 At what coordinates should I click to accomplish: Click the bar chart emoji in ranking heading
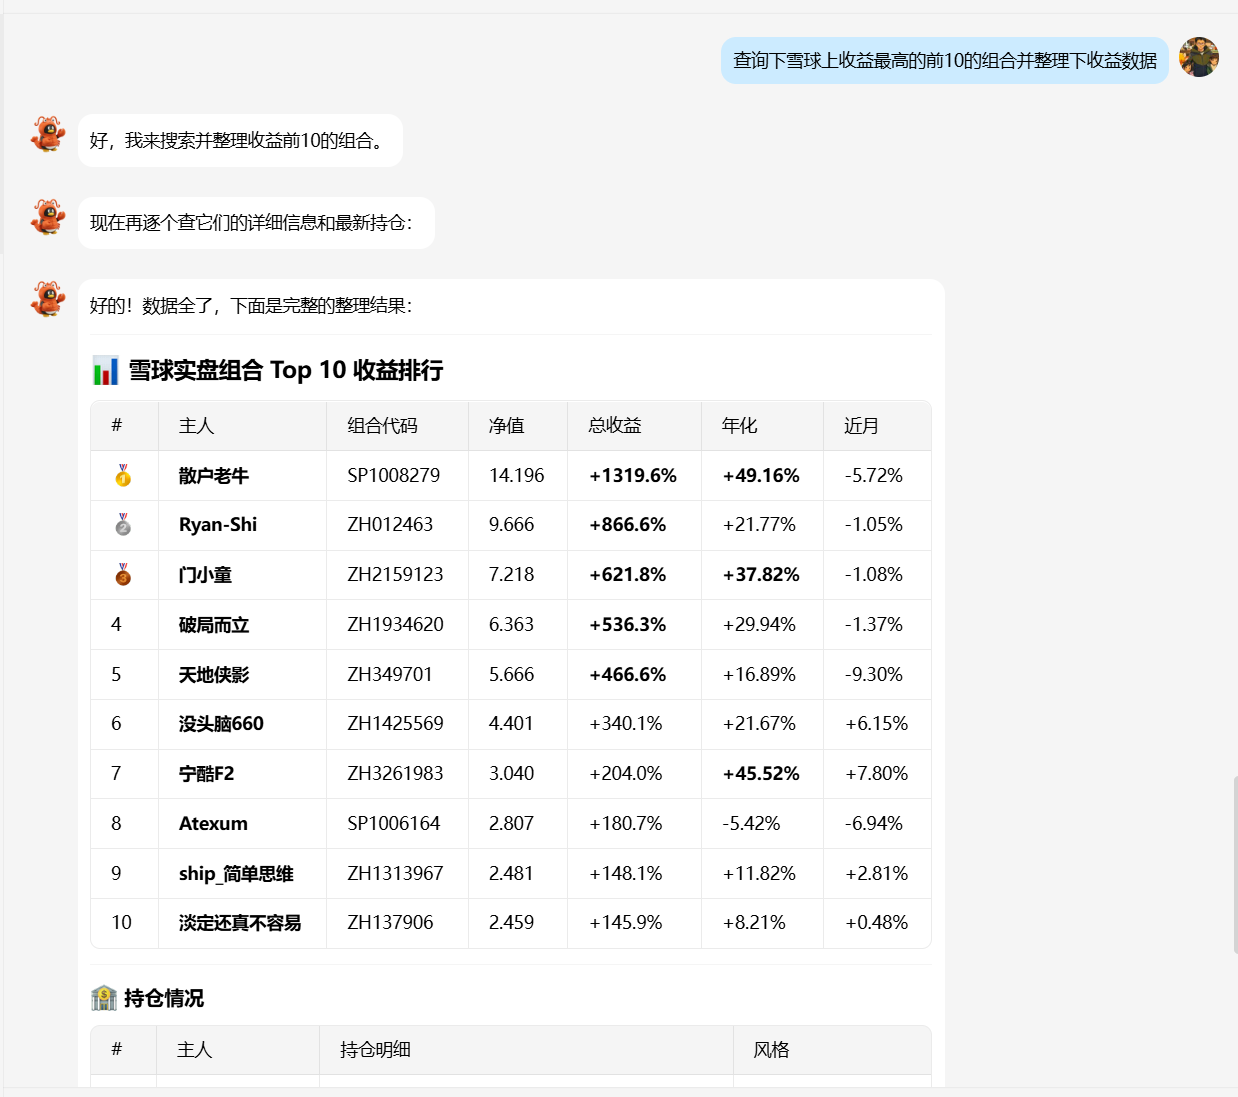(105, 370)
